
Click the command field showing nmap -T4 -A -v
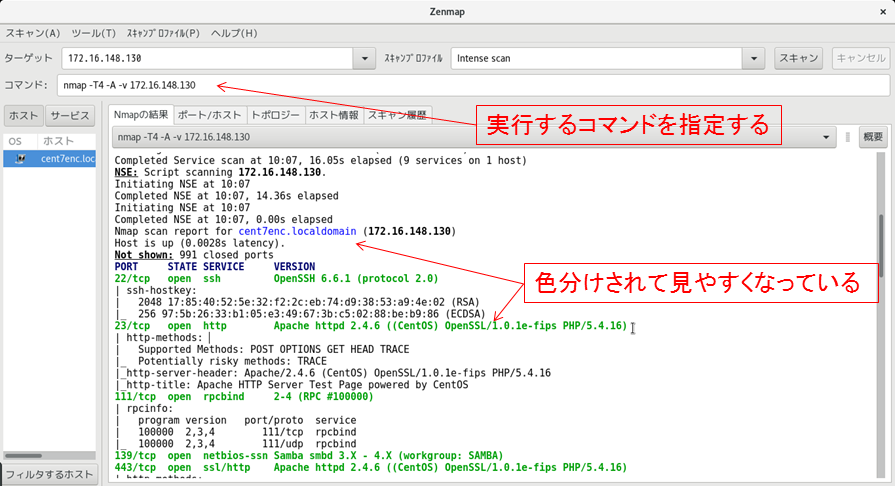[473, 85]
